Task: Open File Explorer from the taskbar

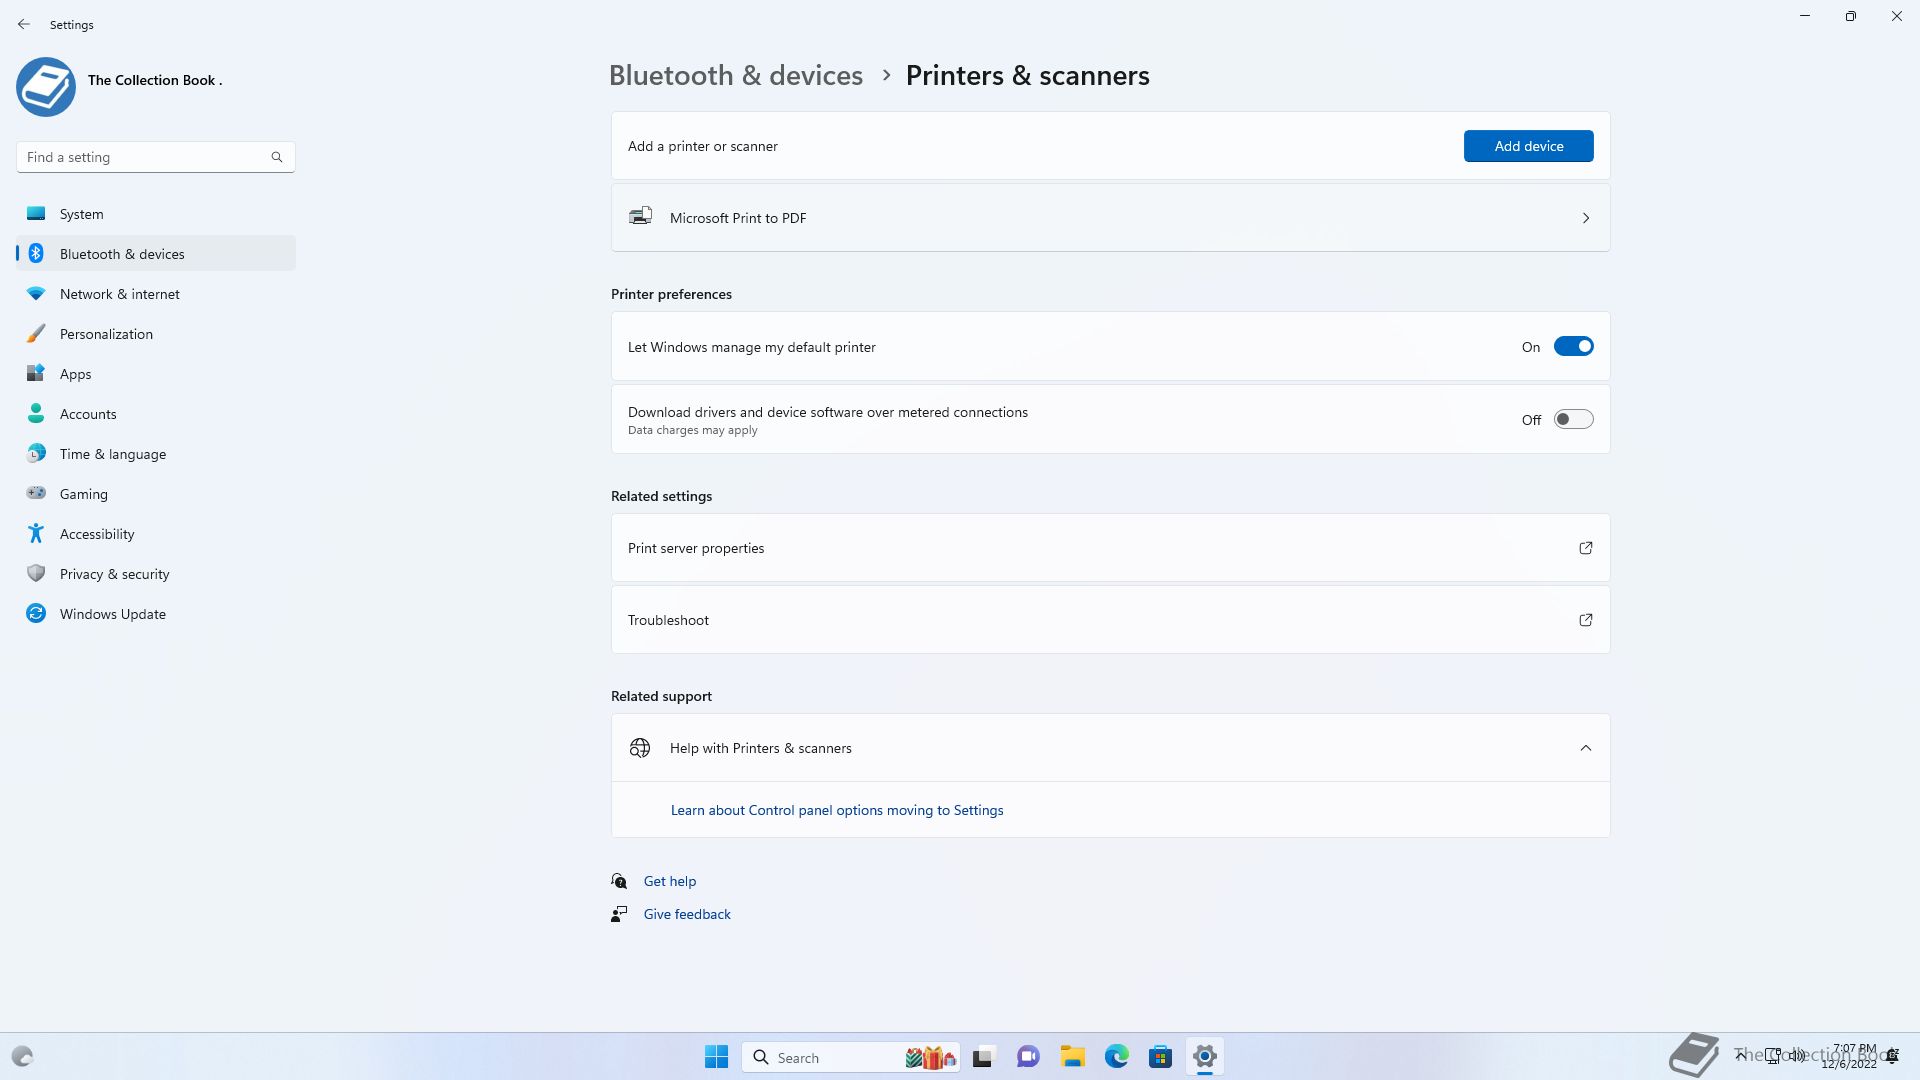Action: click(x=1073, y=1057)
